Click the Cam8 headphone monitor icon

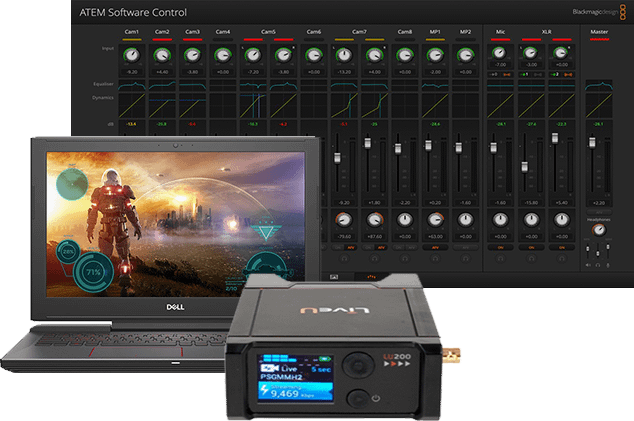click(405, 258)
